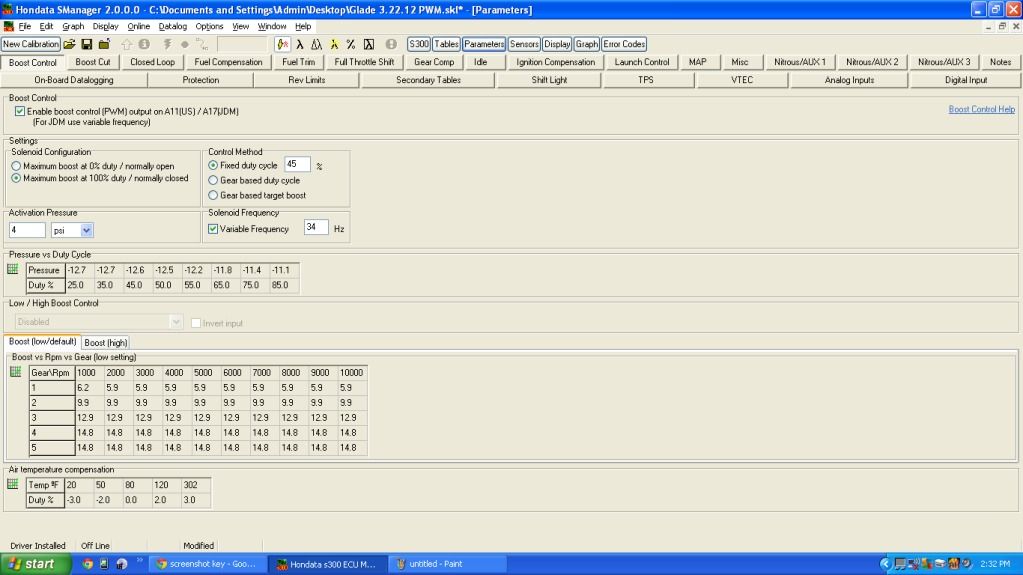Switch to the Boost (high) tab
1023x575 pixels.
106,342
